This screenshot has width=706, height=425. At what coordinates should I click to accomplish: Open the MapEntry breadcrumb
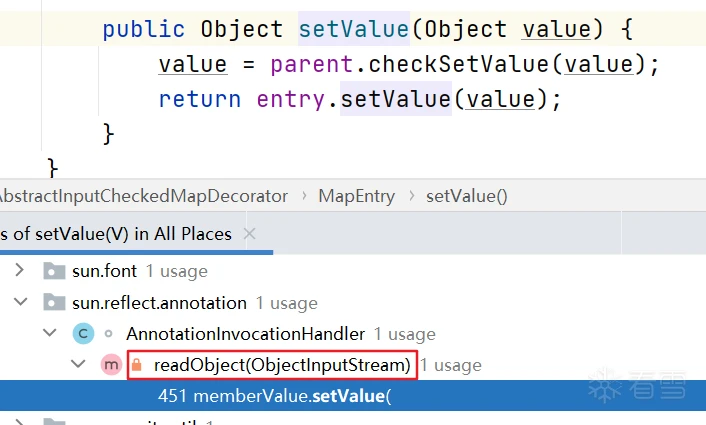(x=356, y=196)
